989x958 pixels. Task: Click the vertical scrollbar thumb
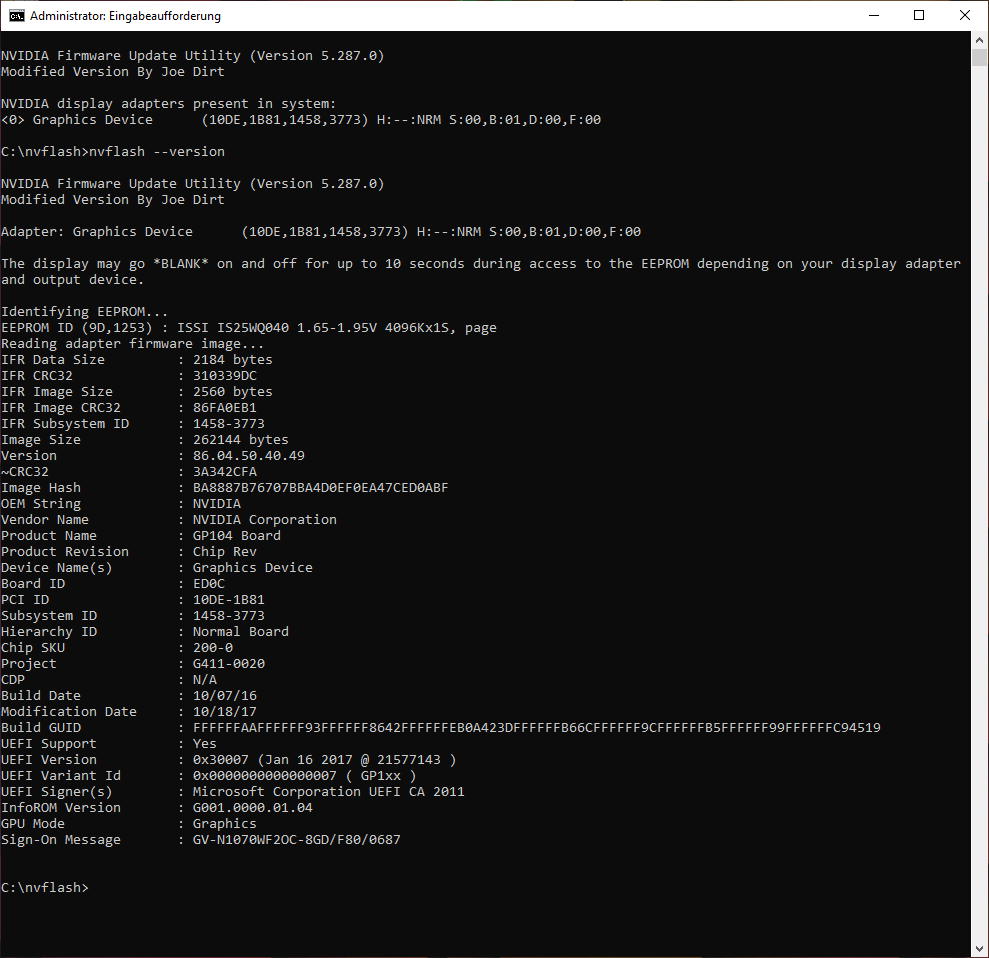979,57
